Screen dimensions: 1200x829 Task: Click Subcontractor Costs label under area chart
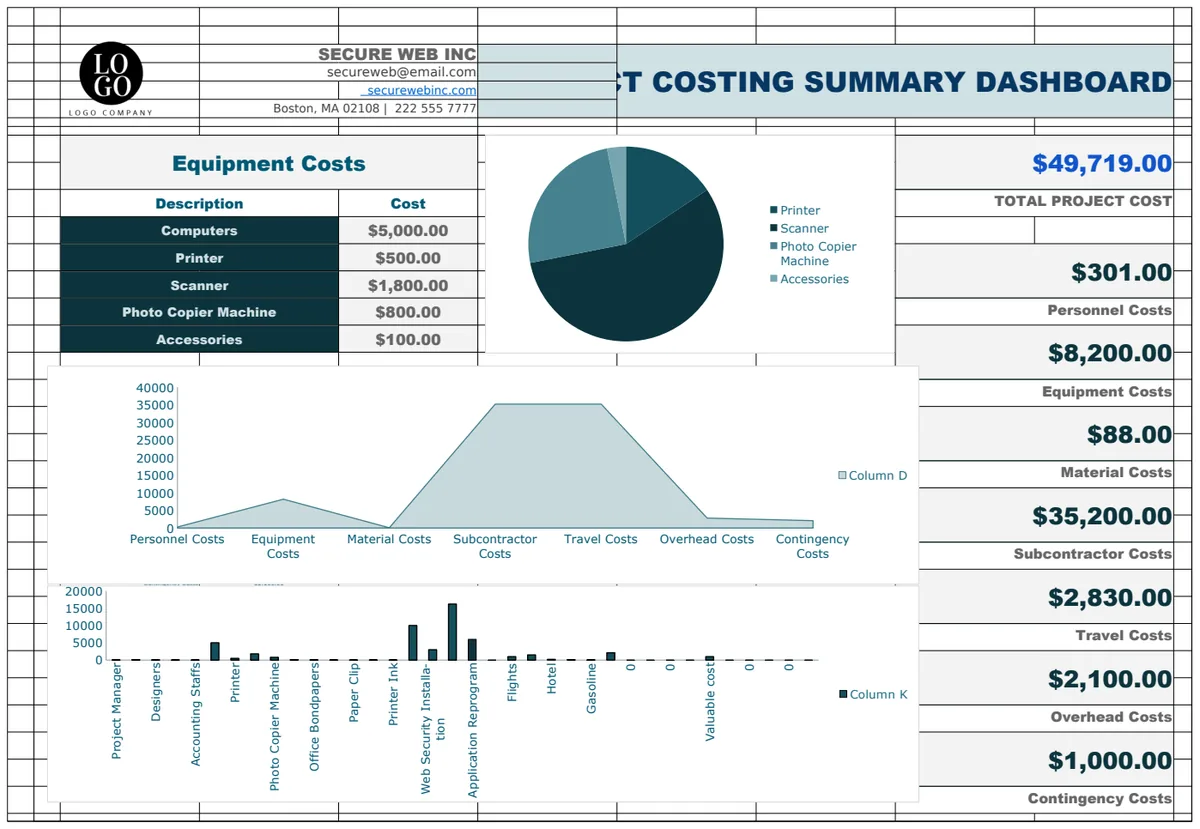(495, 546)
